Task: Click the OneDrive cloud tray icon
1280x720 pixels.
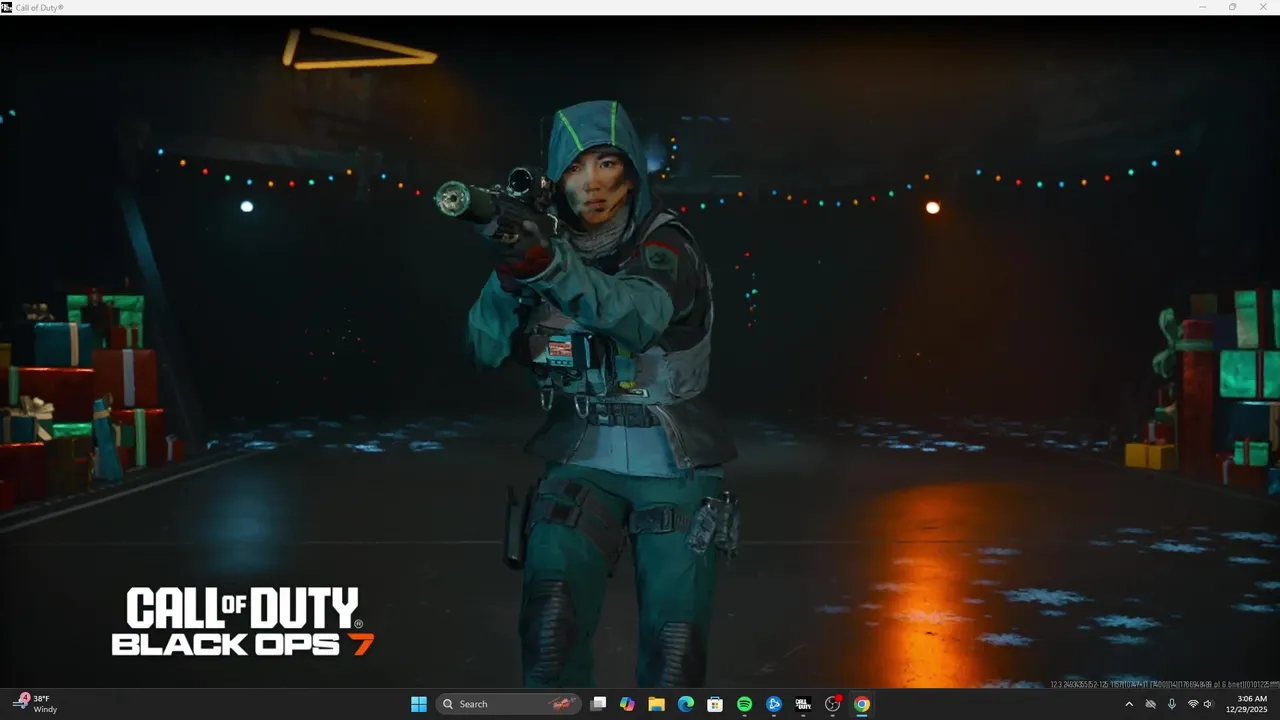Action: click(x=1150, y=704)
